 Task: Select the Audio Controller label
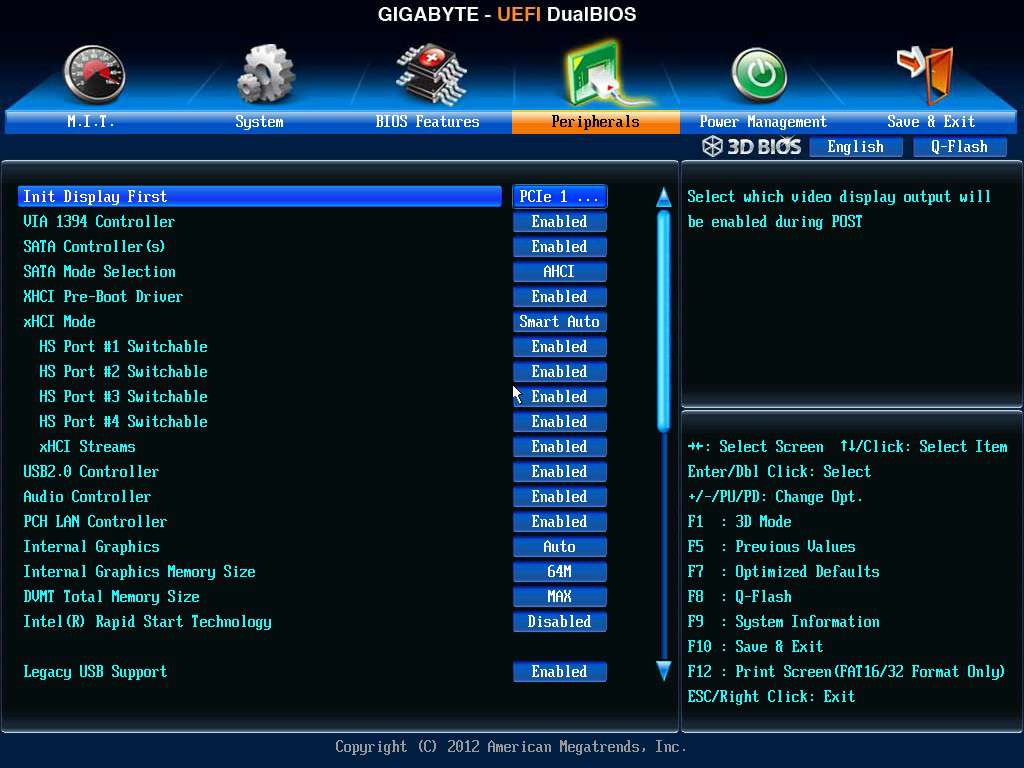(87, 497)
